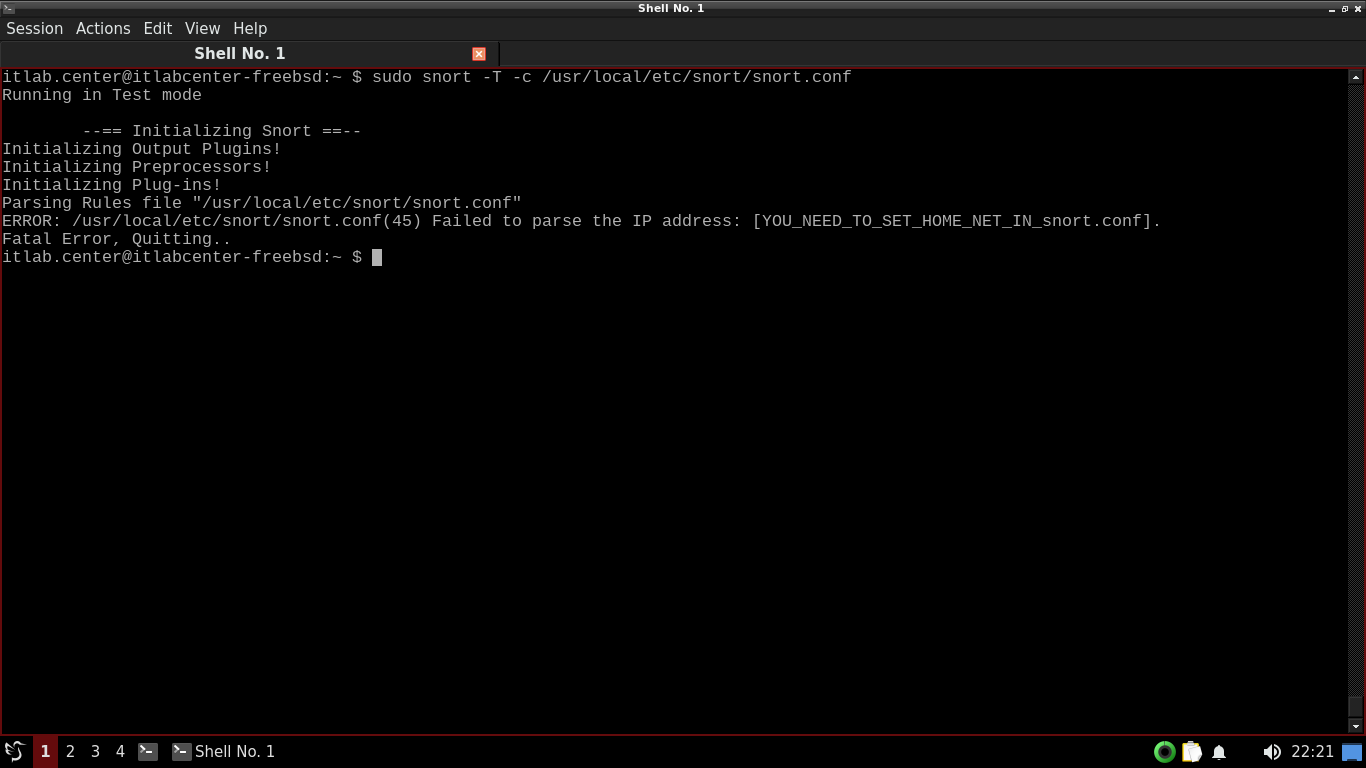Open the Edit menu

(157, 28)
